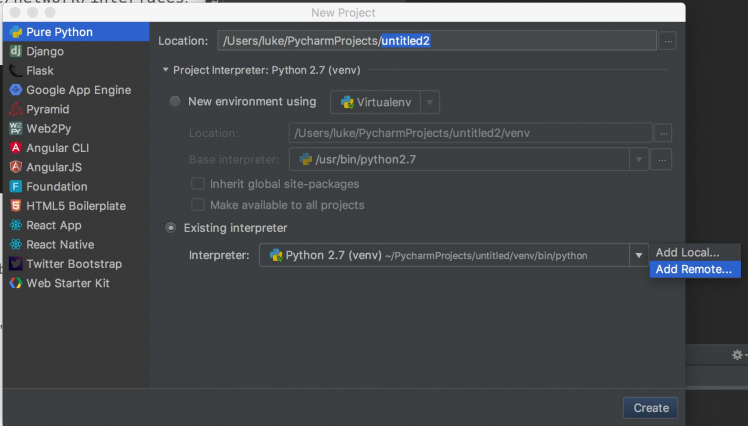Image resolution: width=748 pixels, height=426 pixels.
Task: Select the React Native list label
Action: (60, 245)
